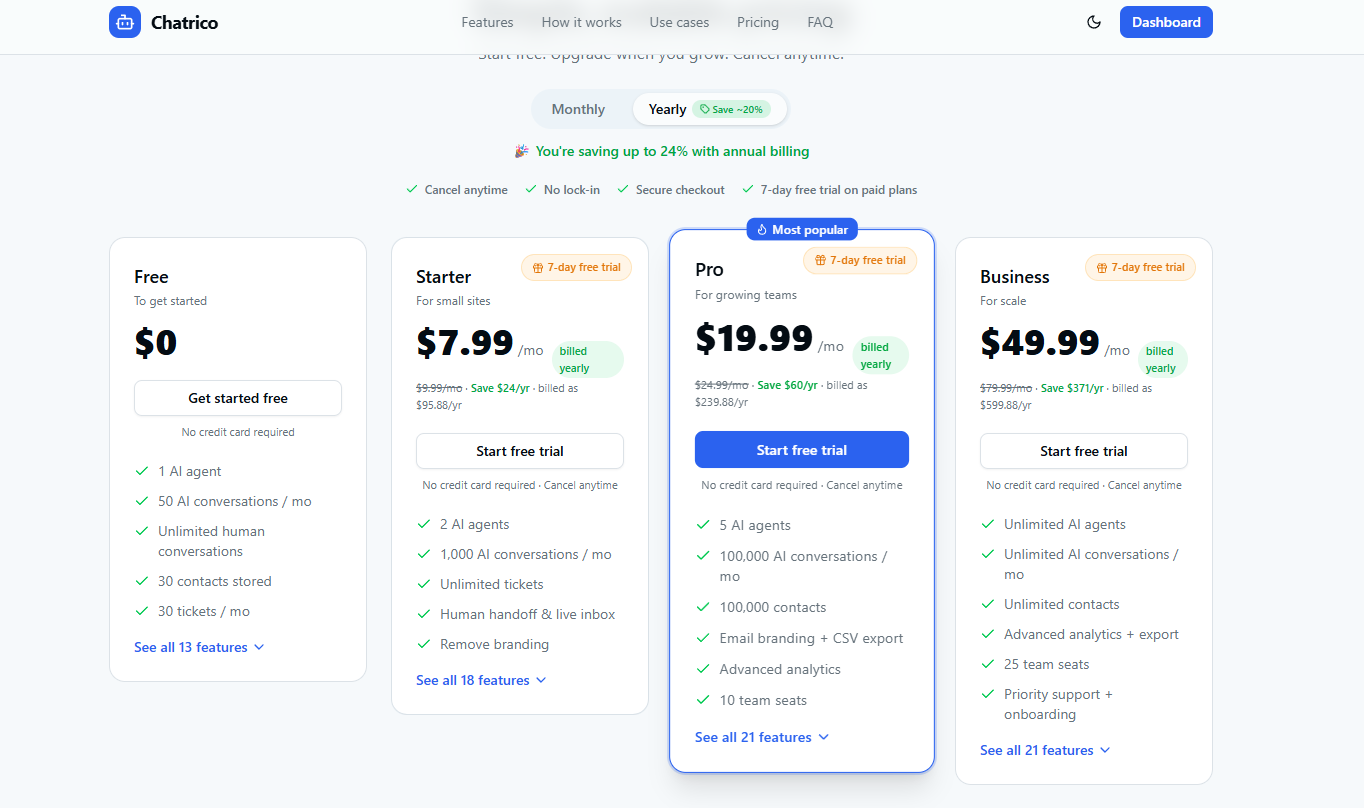Click checkmark next to Human handoff & live inbox
The width and height of the screenshot is (1364, 808).
424,614
